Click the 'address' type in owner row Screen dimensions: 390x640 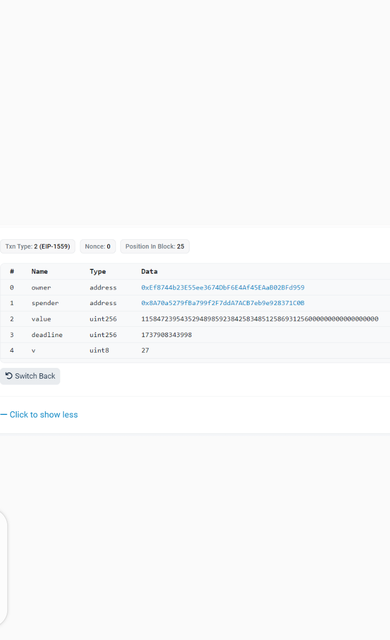point(103,287)
